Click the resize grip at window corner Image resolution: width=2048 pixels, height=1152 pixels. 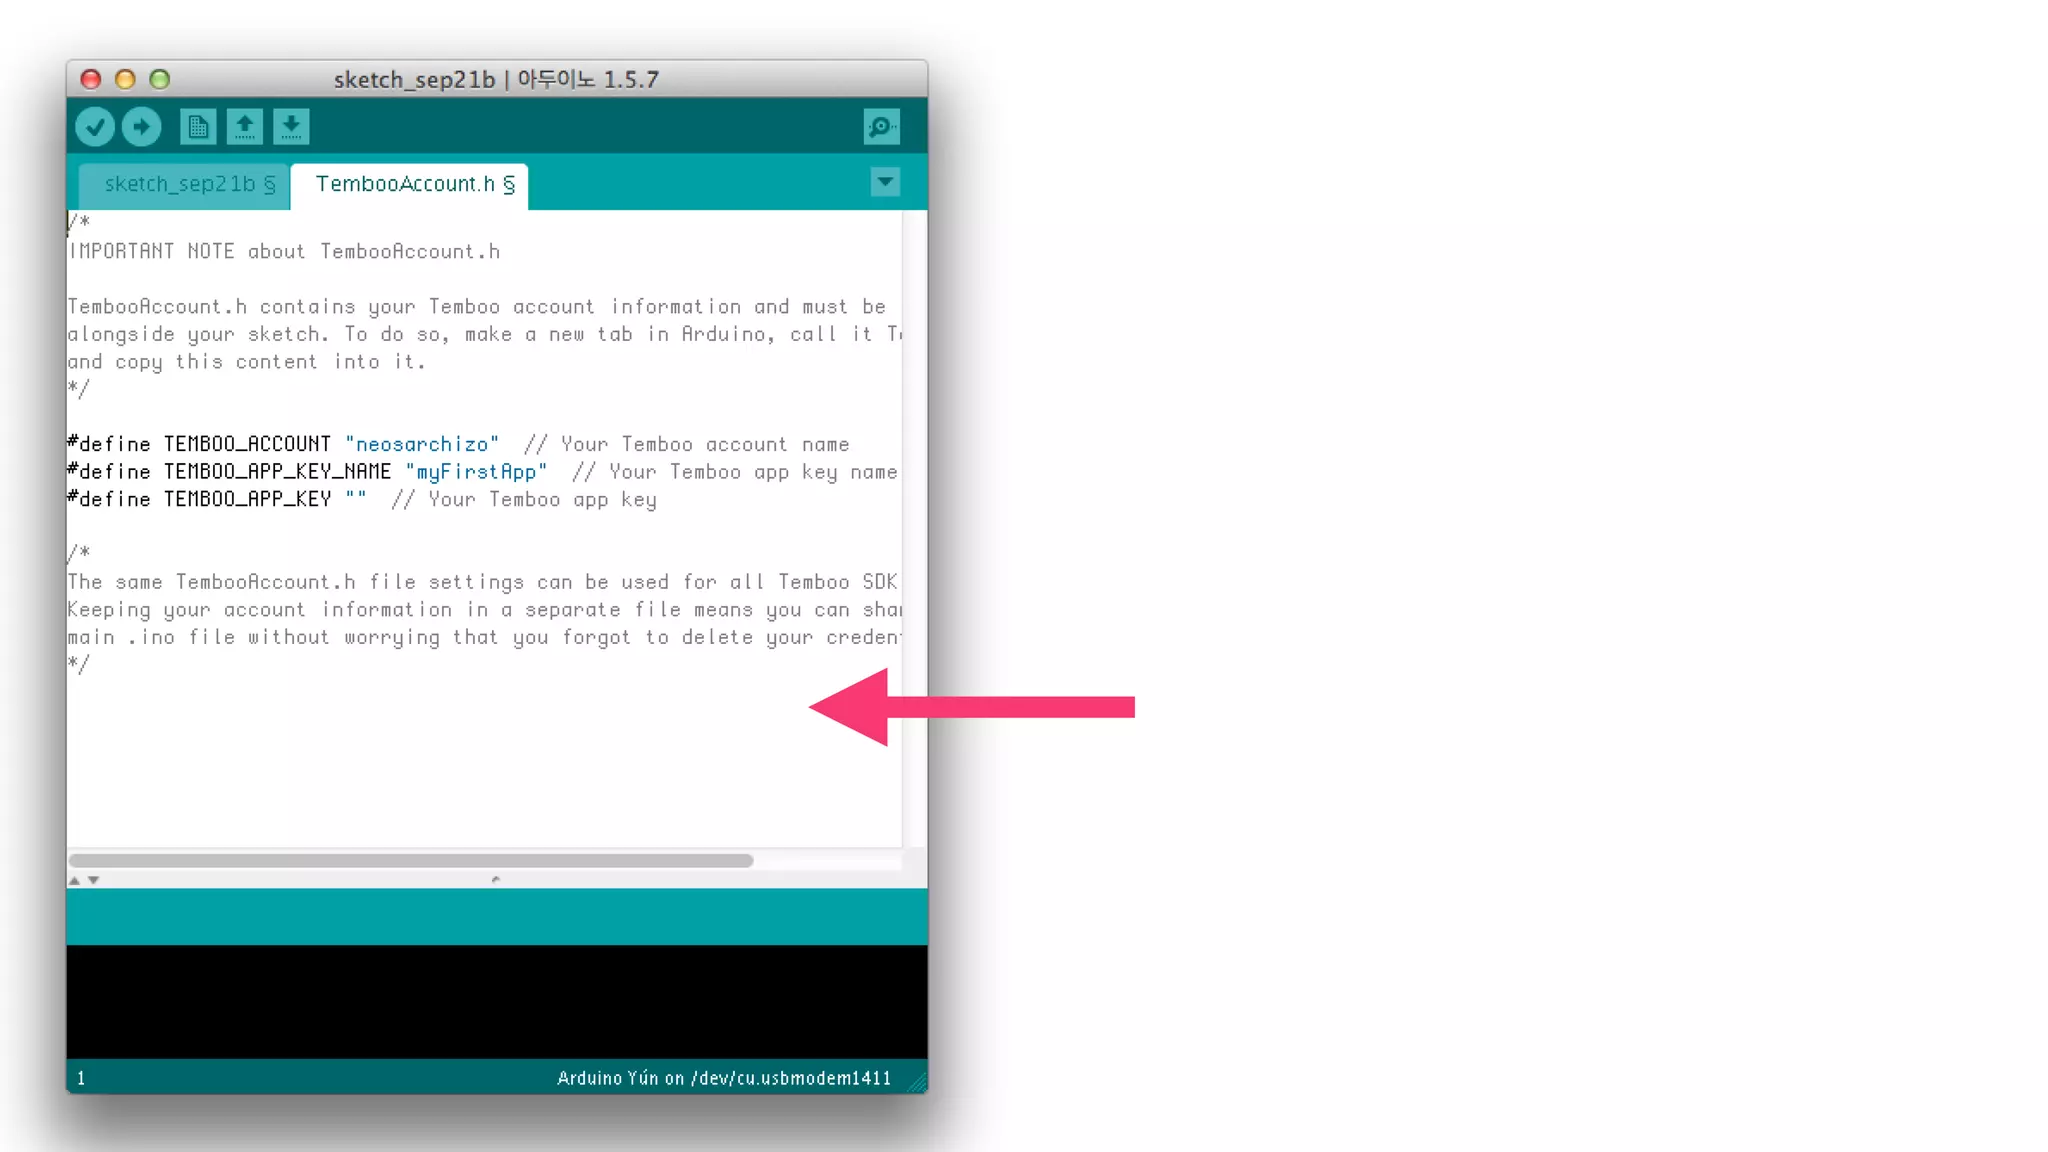pyautogui.click(x=917, y=1083)
